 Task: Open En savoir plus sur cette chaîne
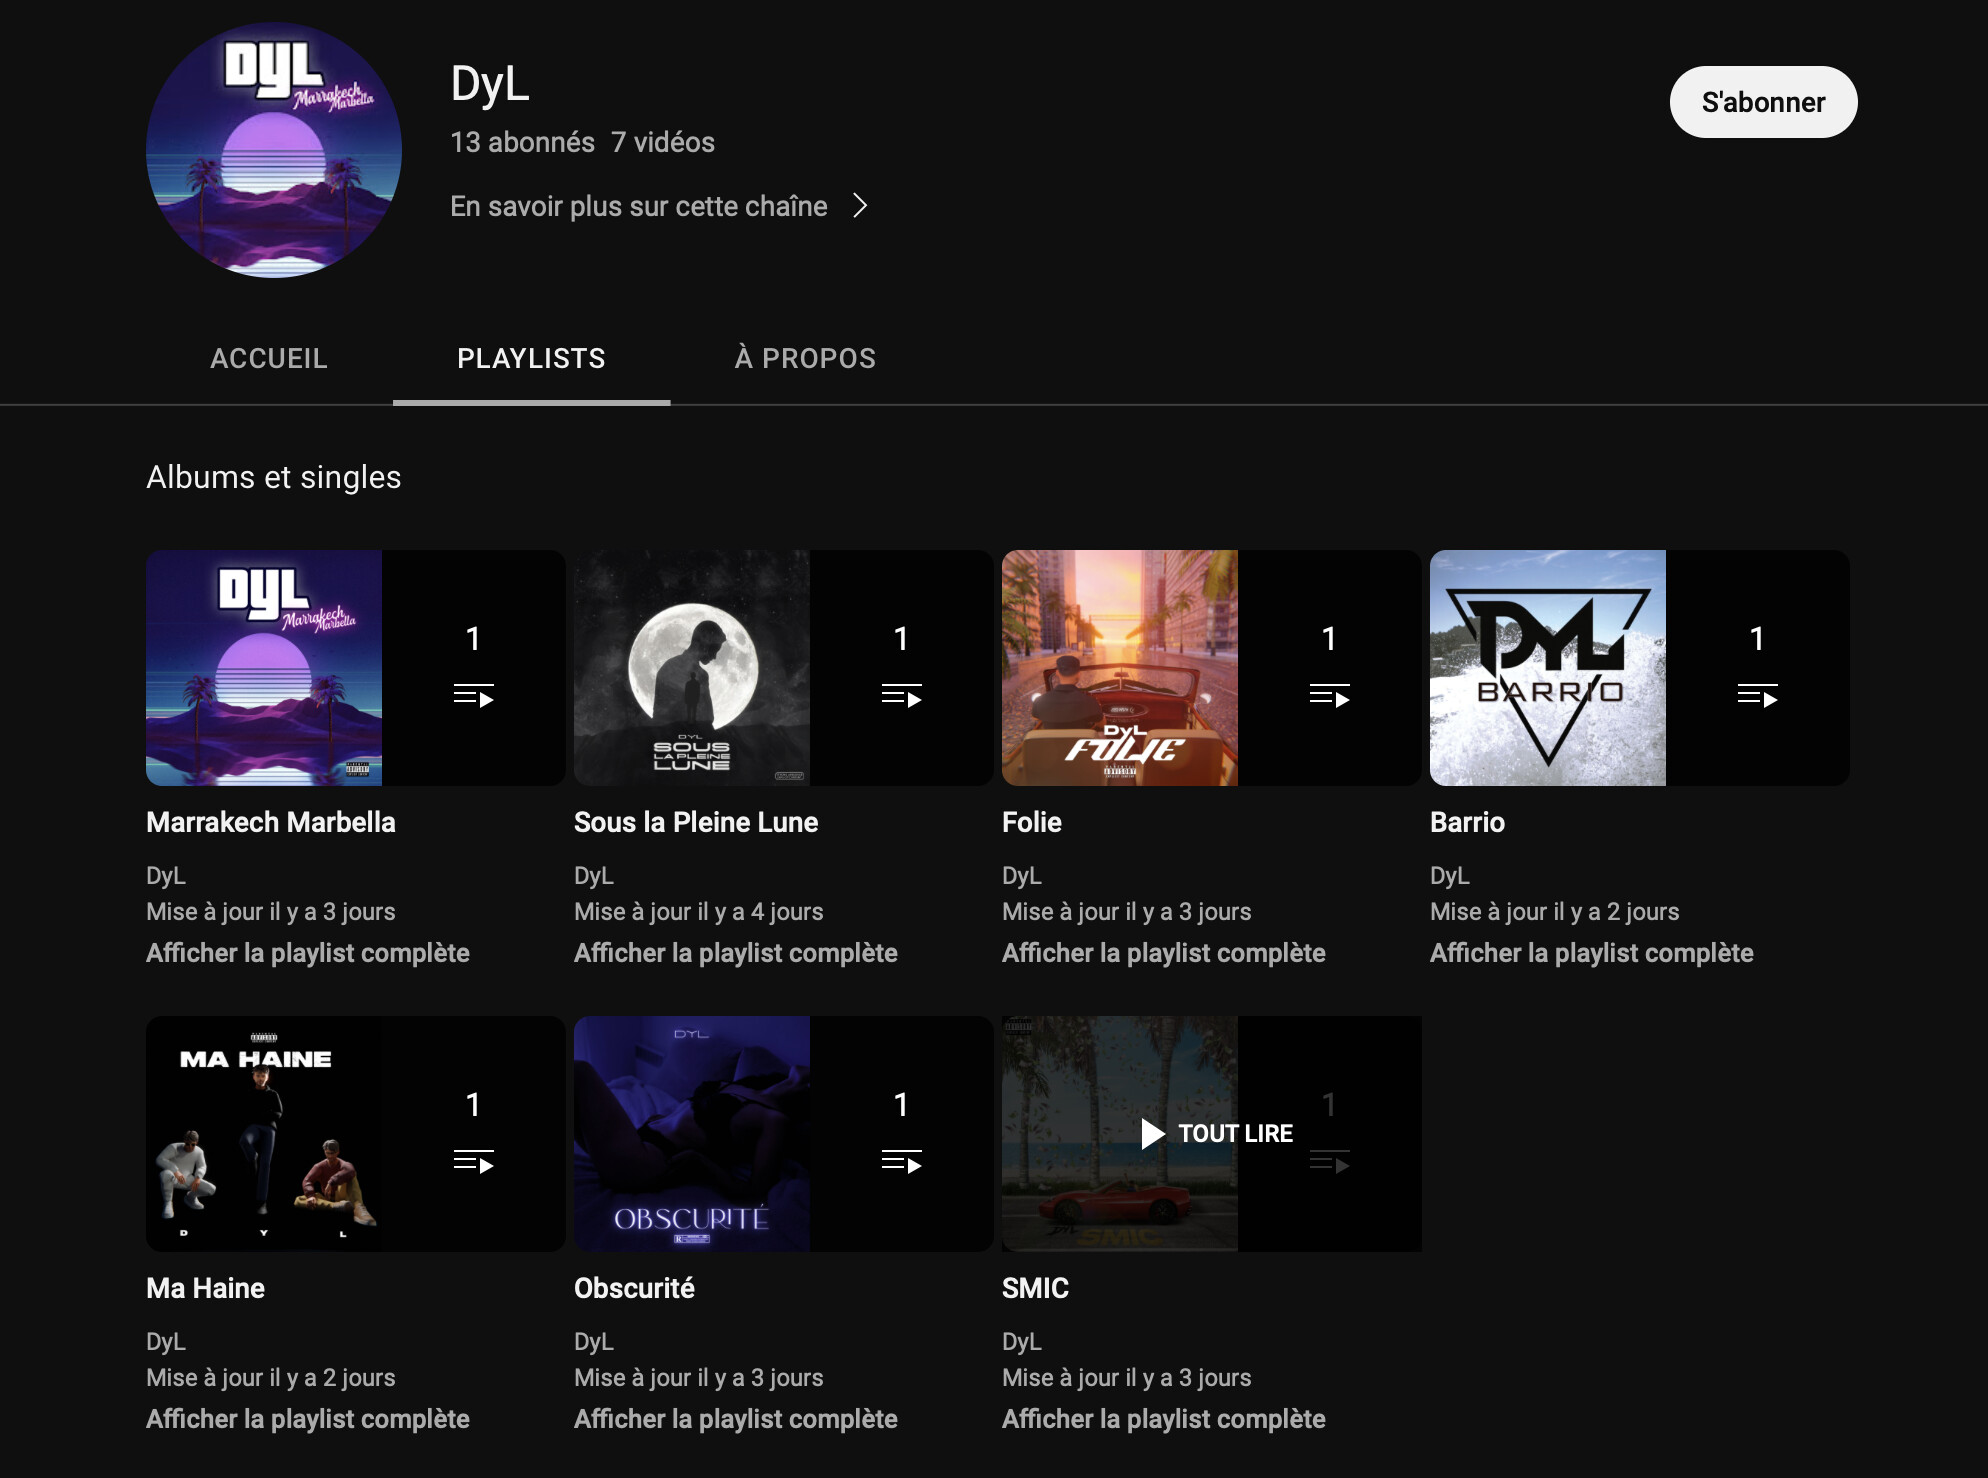[639, 206]
